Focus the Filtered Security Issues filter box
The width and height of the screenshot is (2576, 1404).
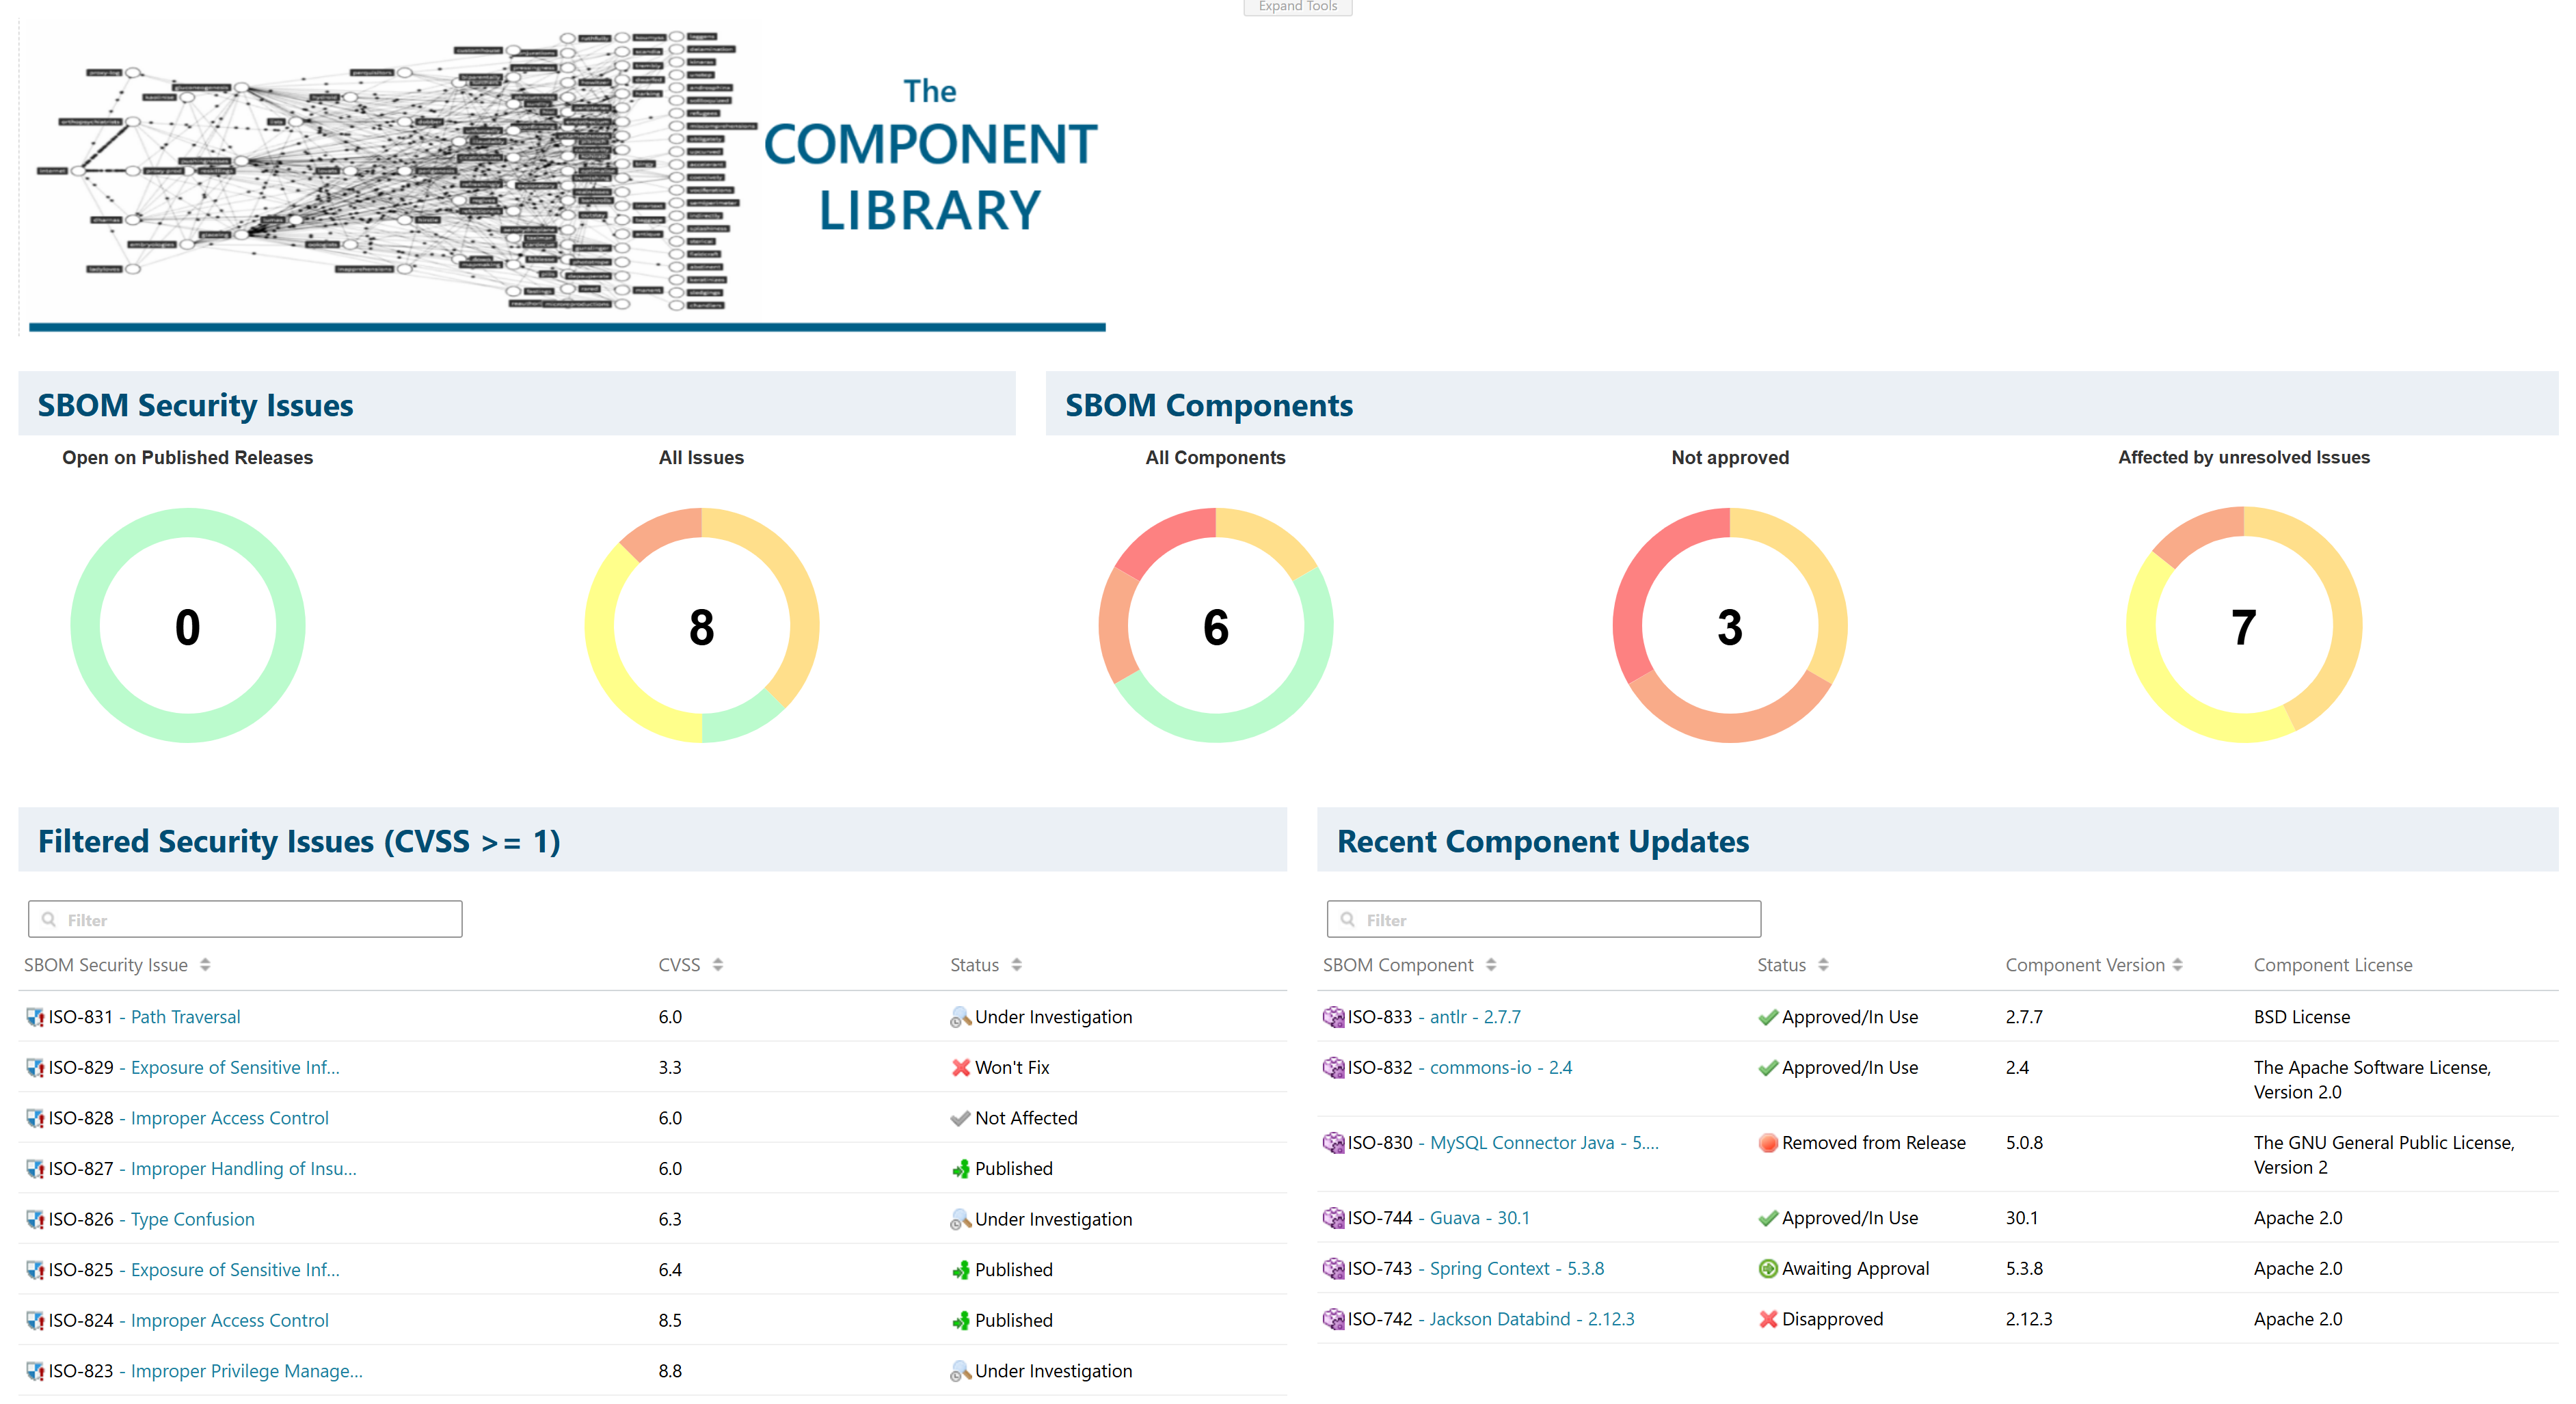[245, 919]
